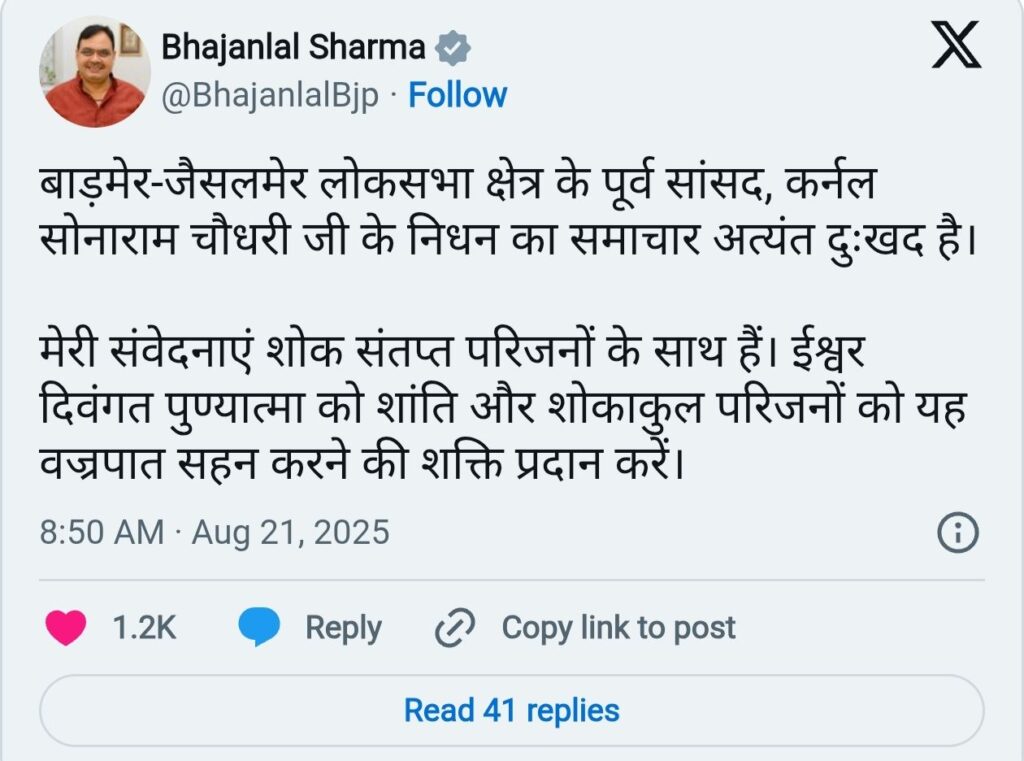Click the chain link copy icon
The height and width of the screenshot is (761, 1024).
tap(455, 628)
